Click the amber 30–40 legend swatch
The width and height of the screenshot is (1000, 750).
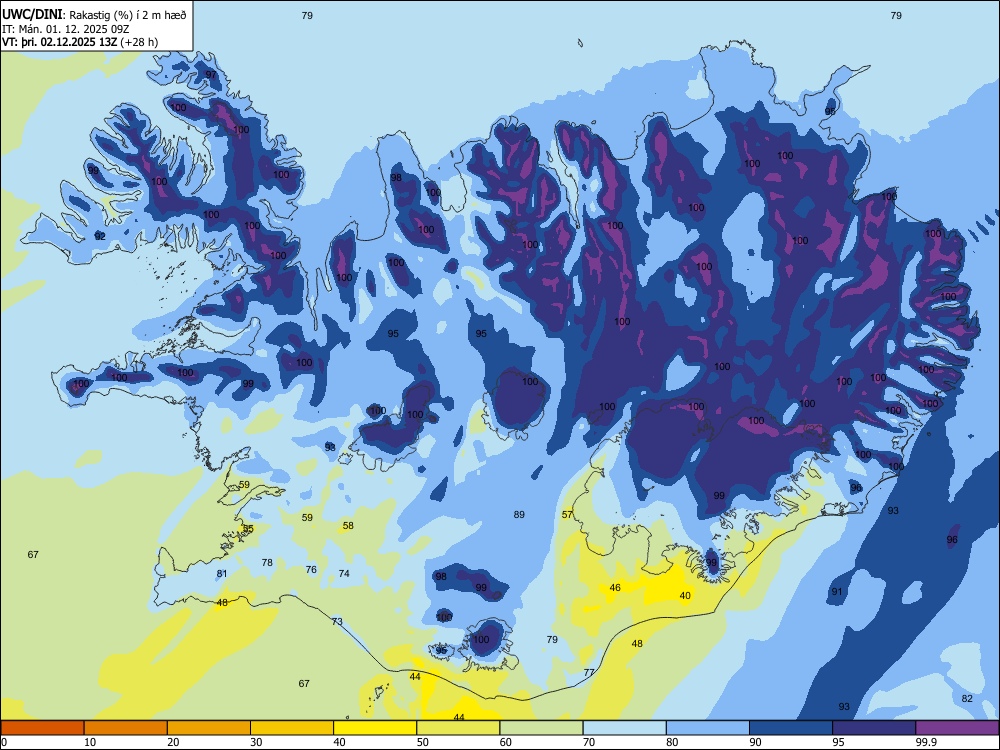coord(292,728)
